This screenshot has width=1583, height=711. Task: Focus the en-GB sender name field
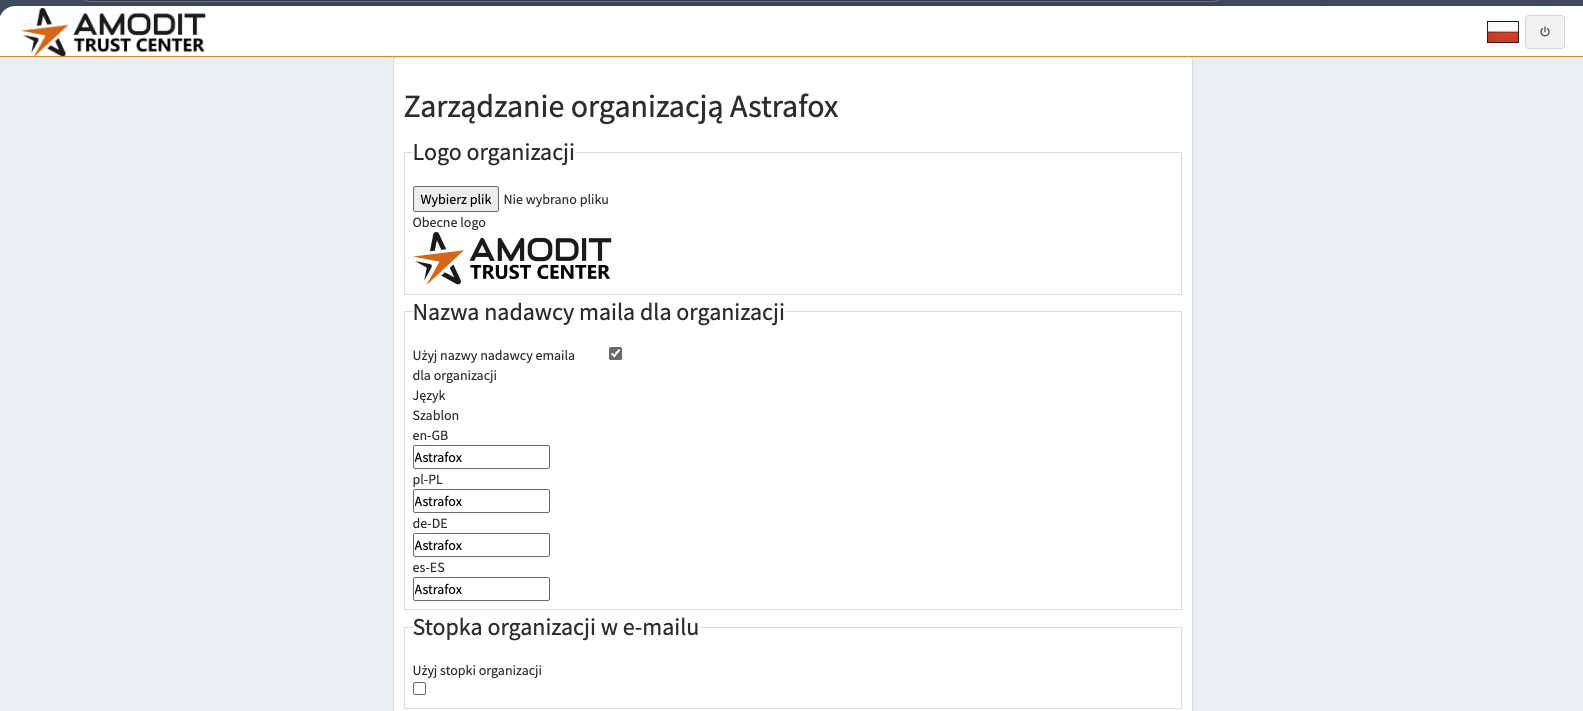pos(481,457)
